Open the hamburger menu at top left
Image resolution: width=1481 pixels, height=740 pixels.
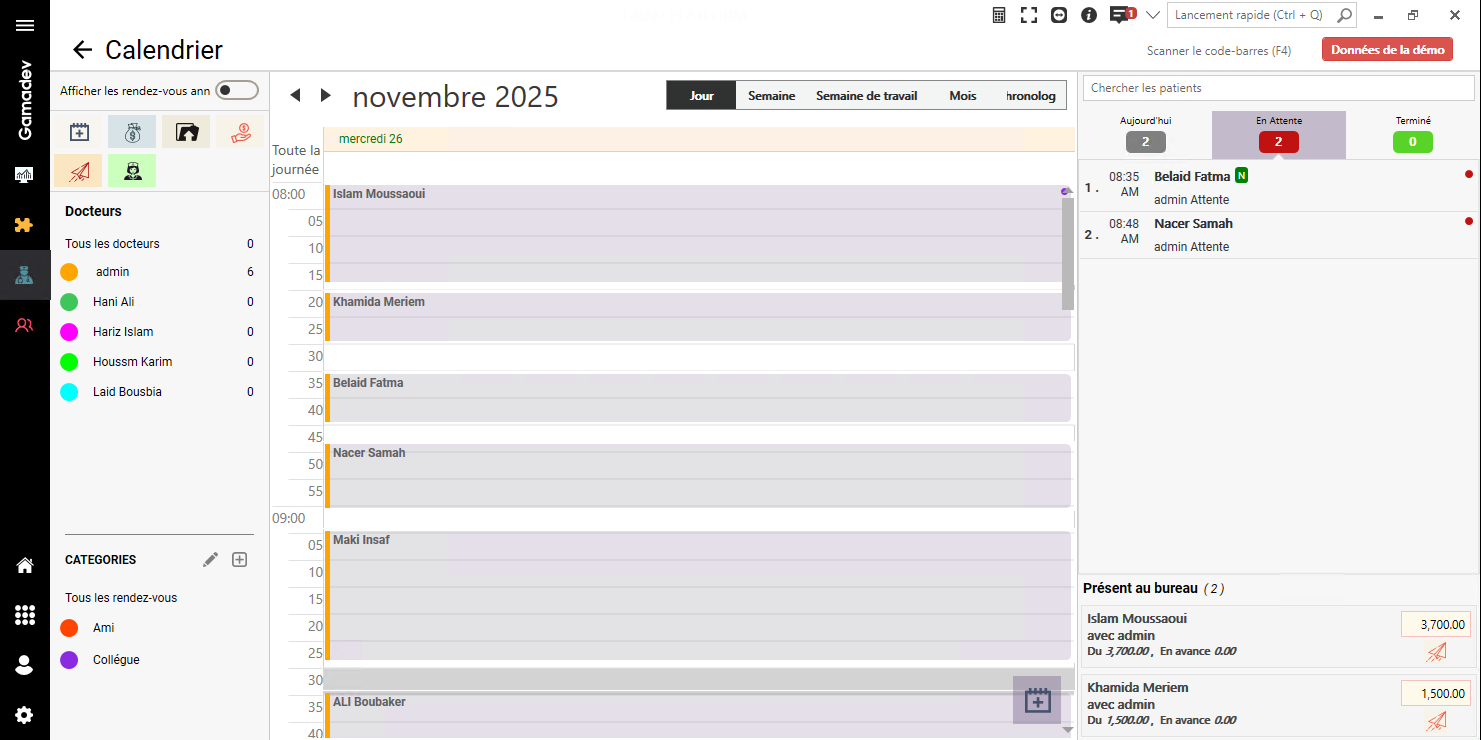[x=24, y=25]
